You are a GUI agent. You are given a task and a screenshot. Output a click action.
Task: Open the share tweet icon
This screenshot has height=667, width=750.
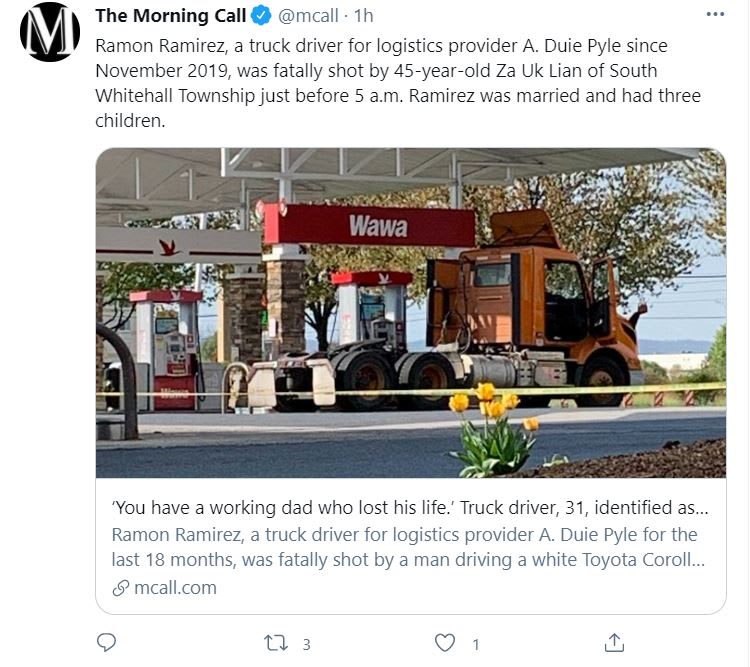[615, 641]
